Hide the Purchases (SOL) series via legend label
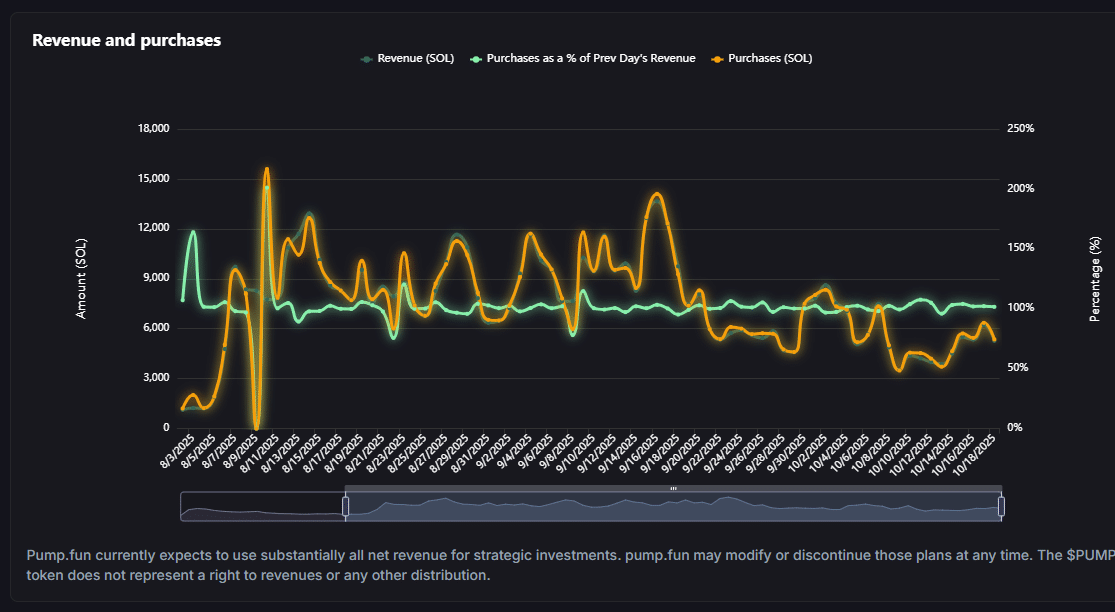1115x612 pixels. point(770,59)
